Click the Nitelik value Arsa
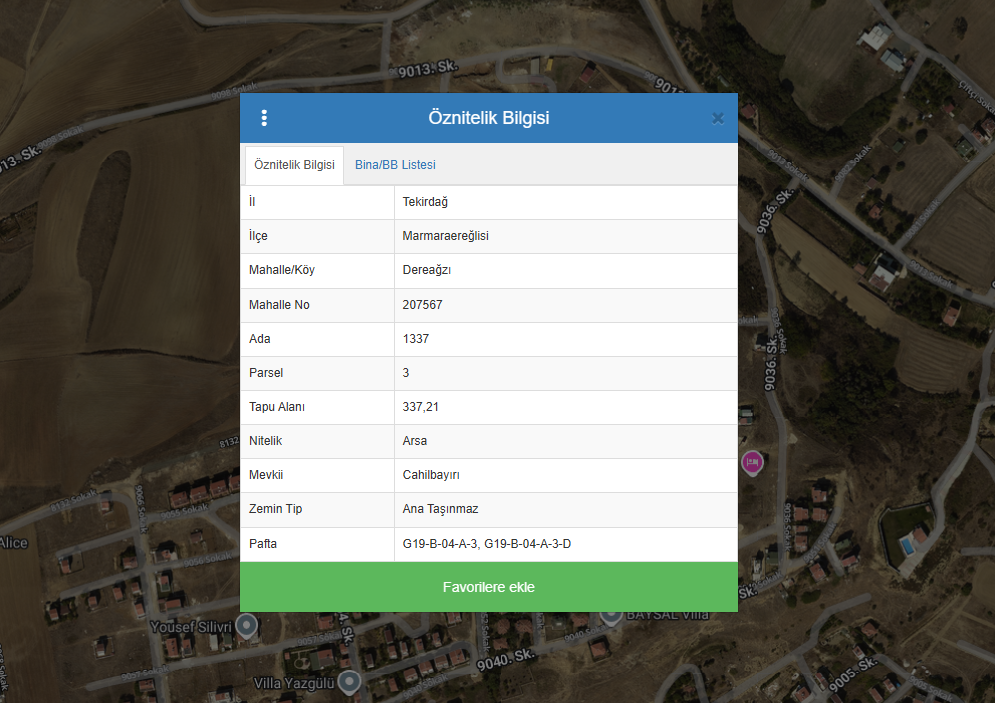 pos(414,441)
